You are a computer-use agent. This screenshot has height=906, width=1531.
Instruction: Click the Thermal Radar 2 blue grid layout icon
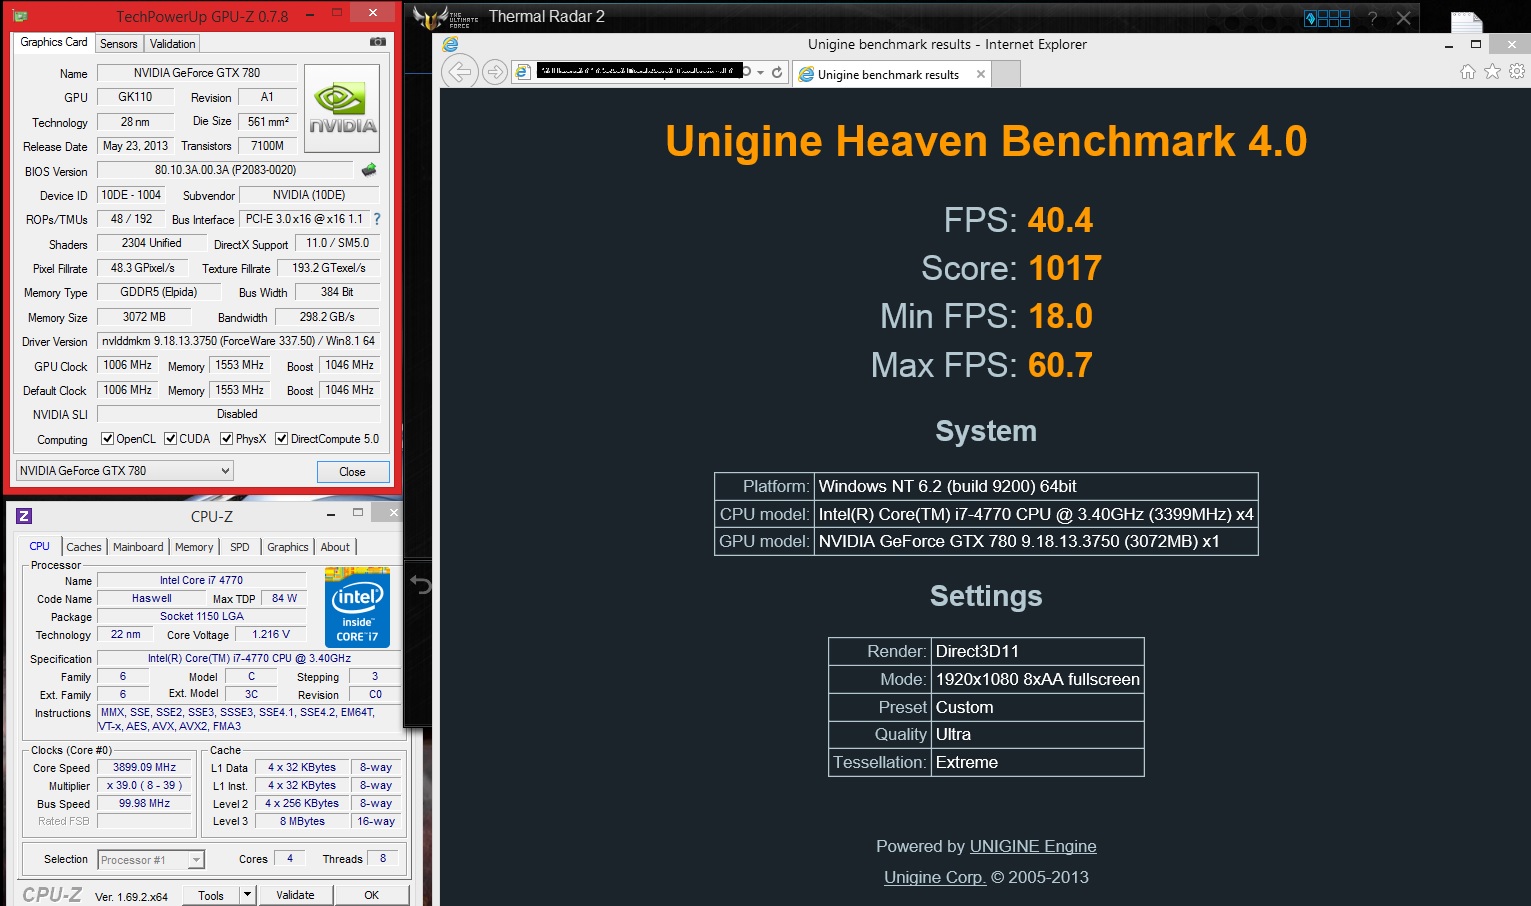(x=1327, y=18)
